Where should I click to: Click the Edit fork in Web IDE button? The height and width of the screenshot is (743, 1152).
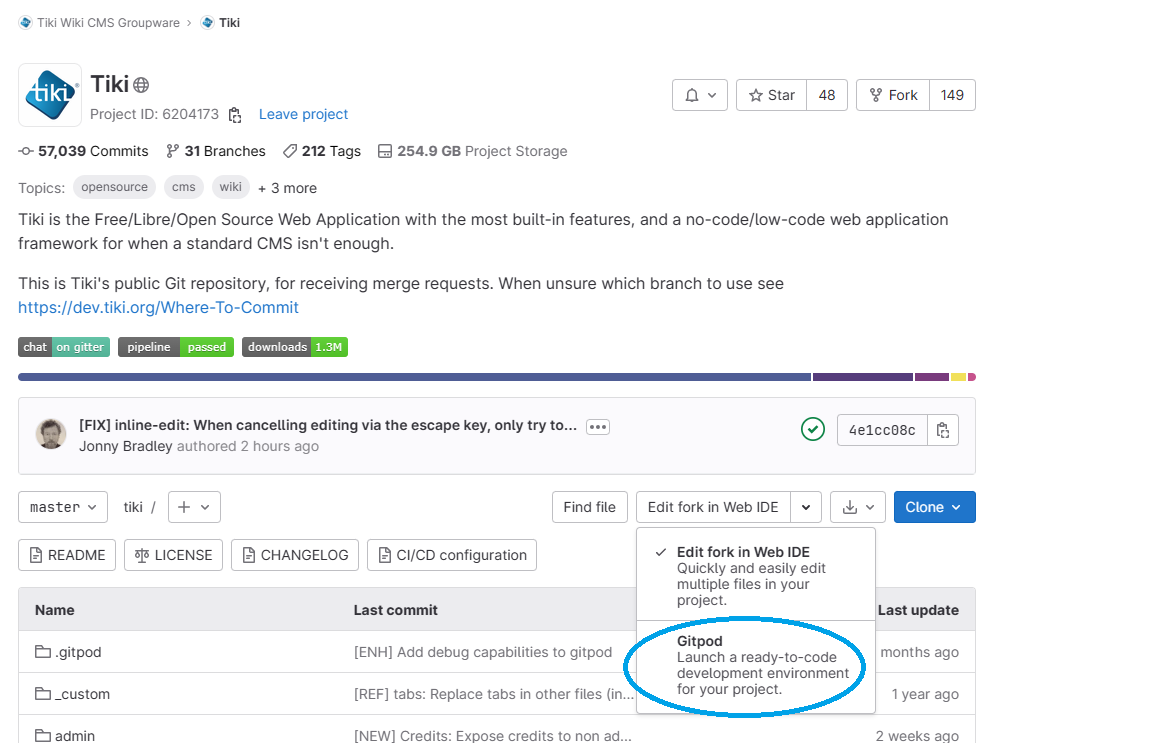(x=713, y=507)
